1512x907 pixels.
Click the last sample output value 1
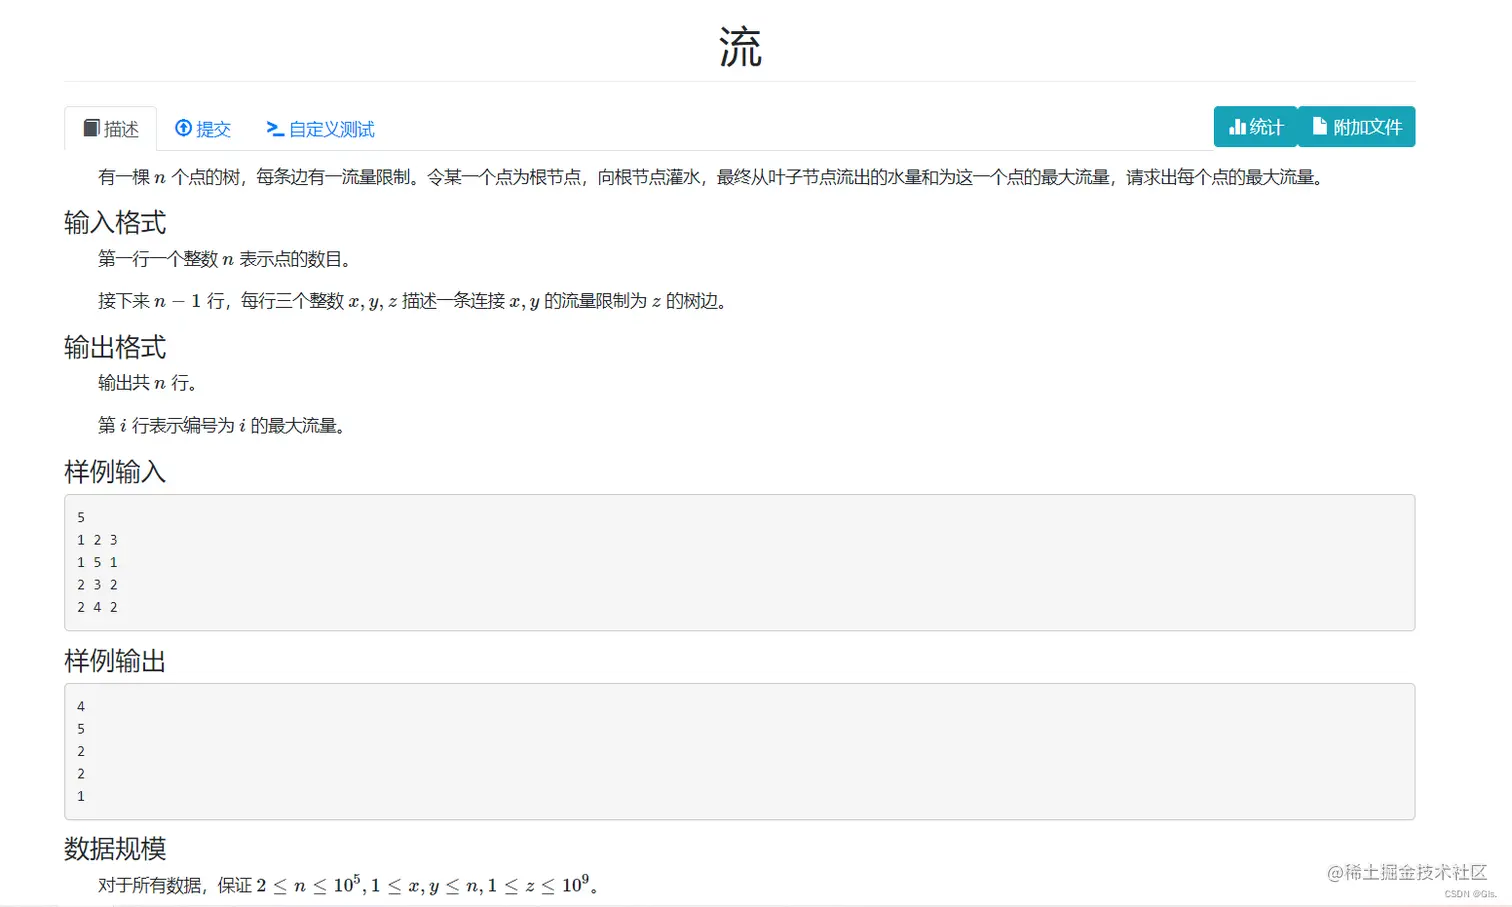click(x=81, y=796)
